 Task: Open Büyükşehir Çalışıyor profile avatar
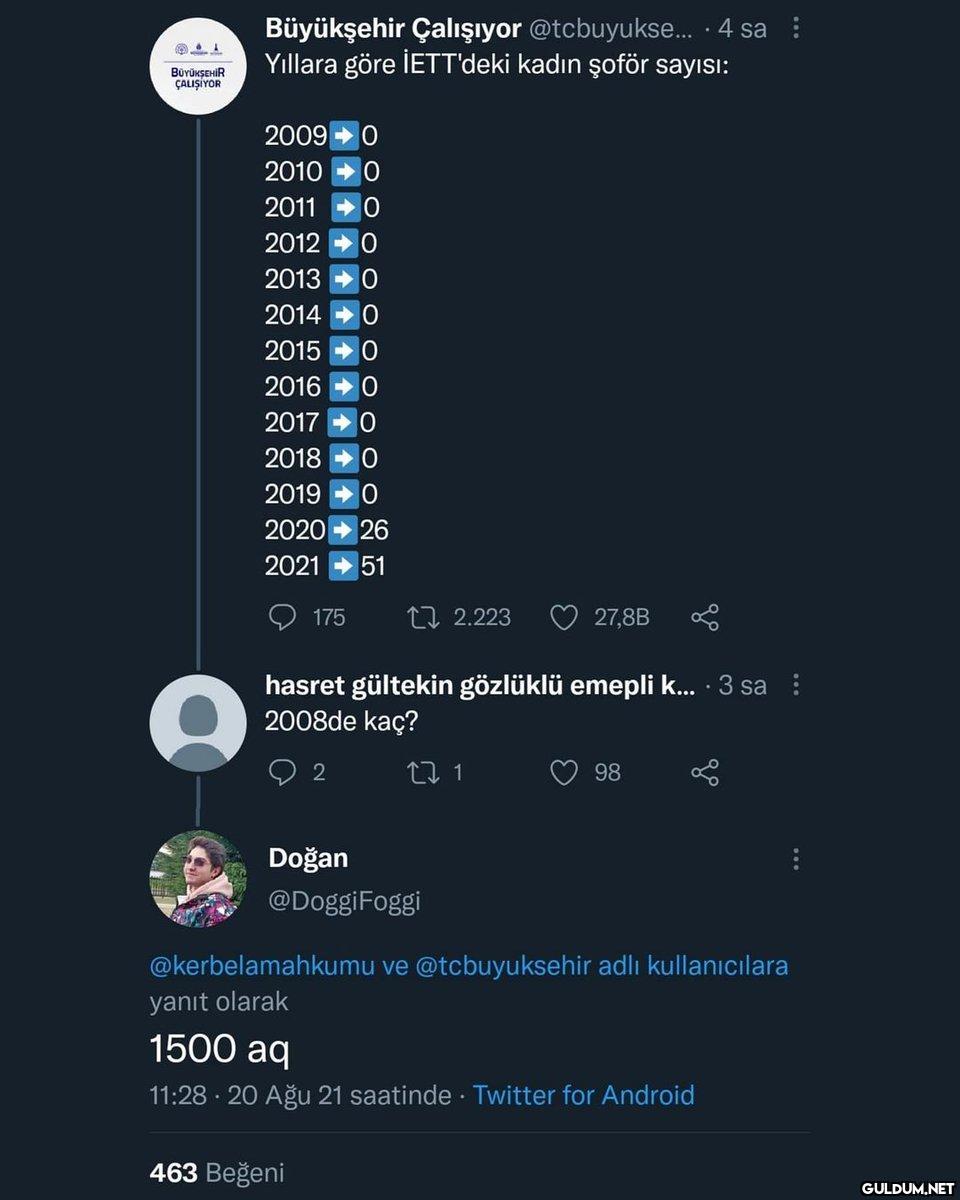pyautogui.click(x=197, y=67)
